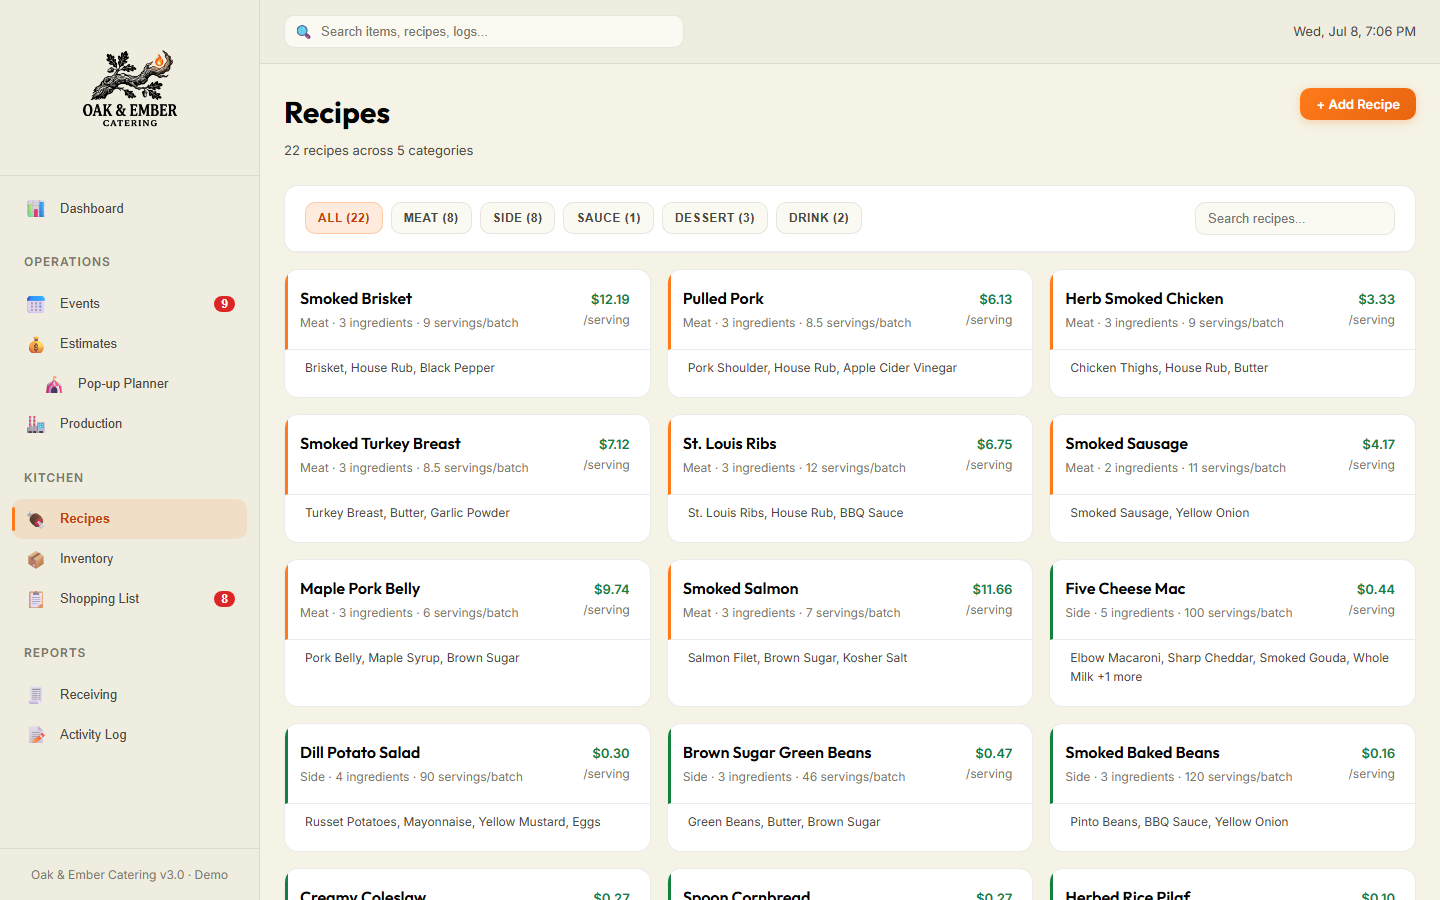The height and width of the screenshot is (900, 1440).
Task: Click the Production factory icon
Action: click(x=36, y=424)
